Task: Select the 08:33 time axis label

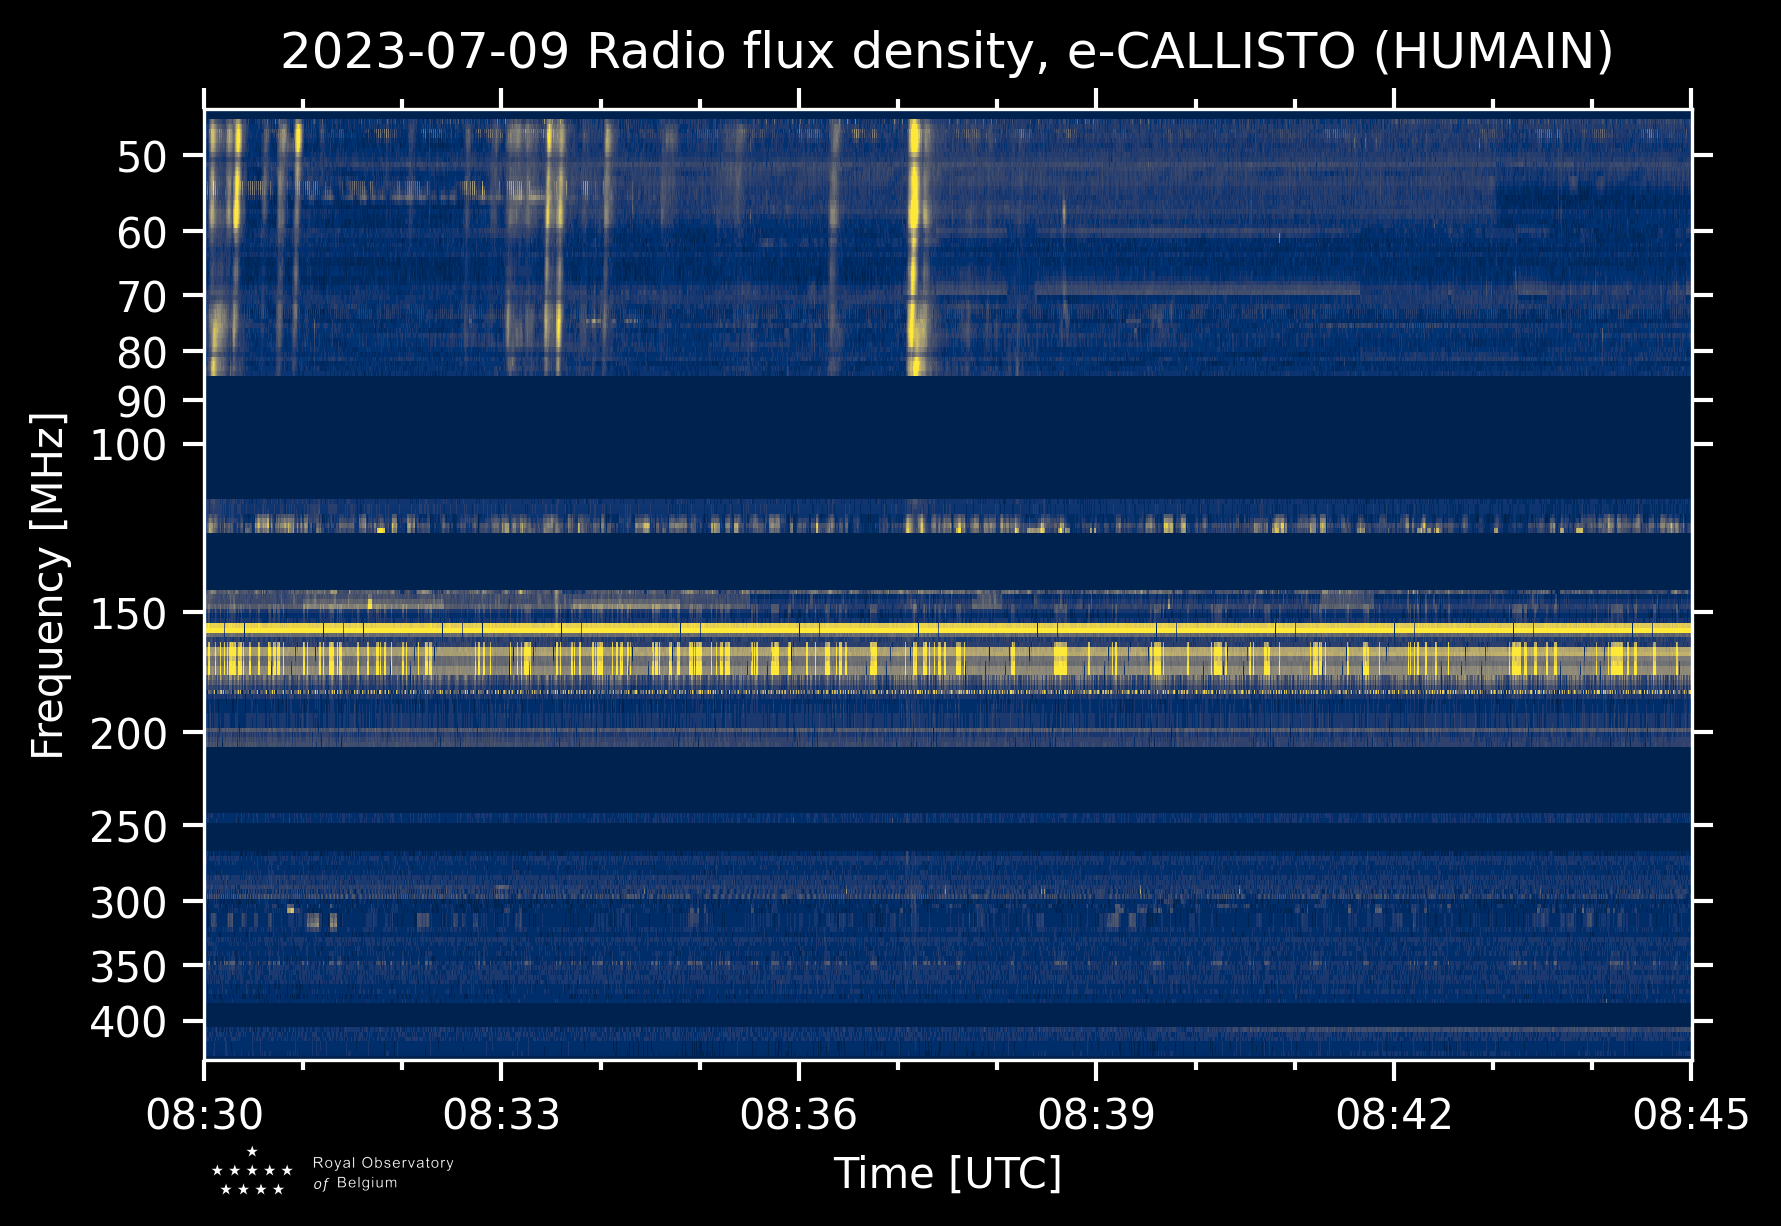Action: pos(501,1114)
